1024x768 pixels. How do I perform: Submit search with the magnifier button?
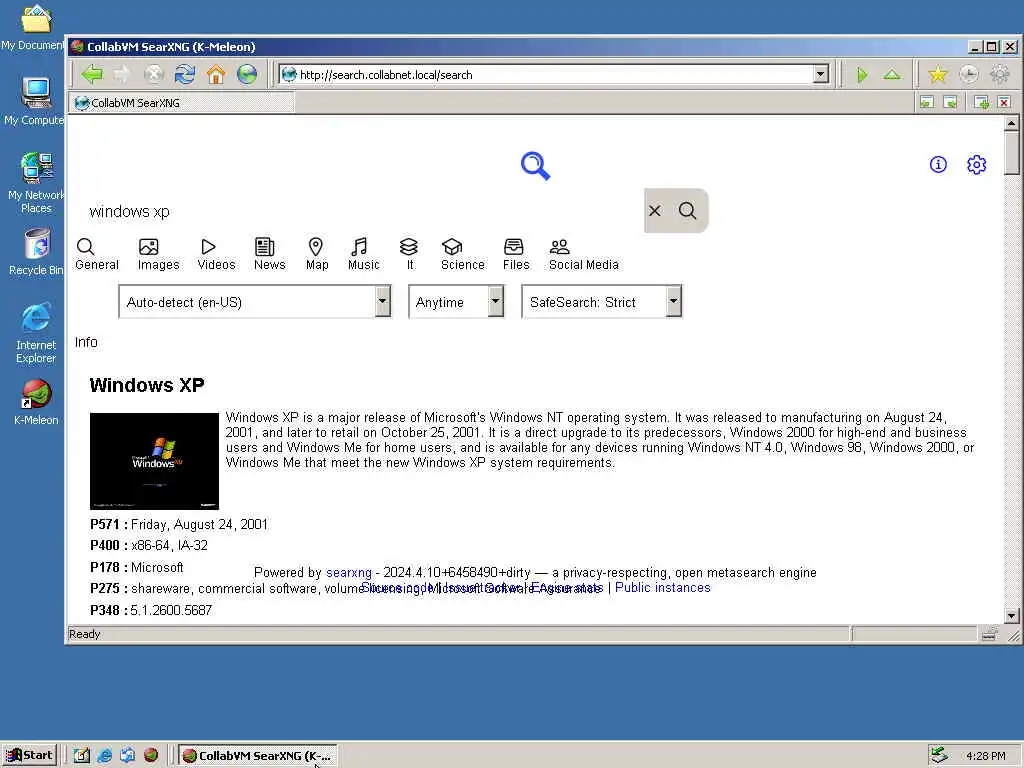(x=688, y=210)
